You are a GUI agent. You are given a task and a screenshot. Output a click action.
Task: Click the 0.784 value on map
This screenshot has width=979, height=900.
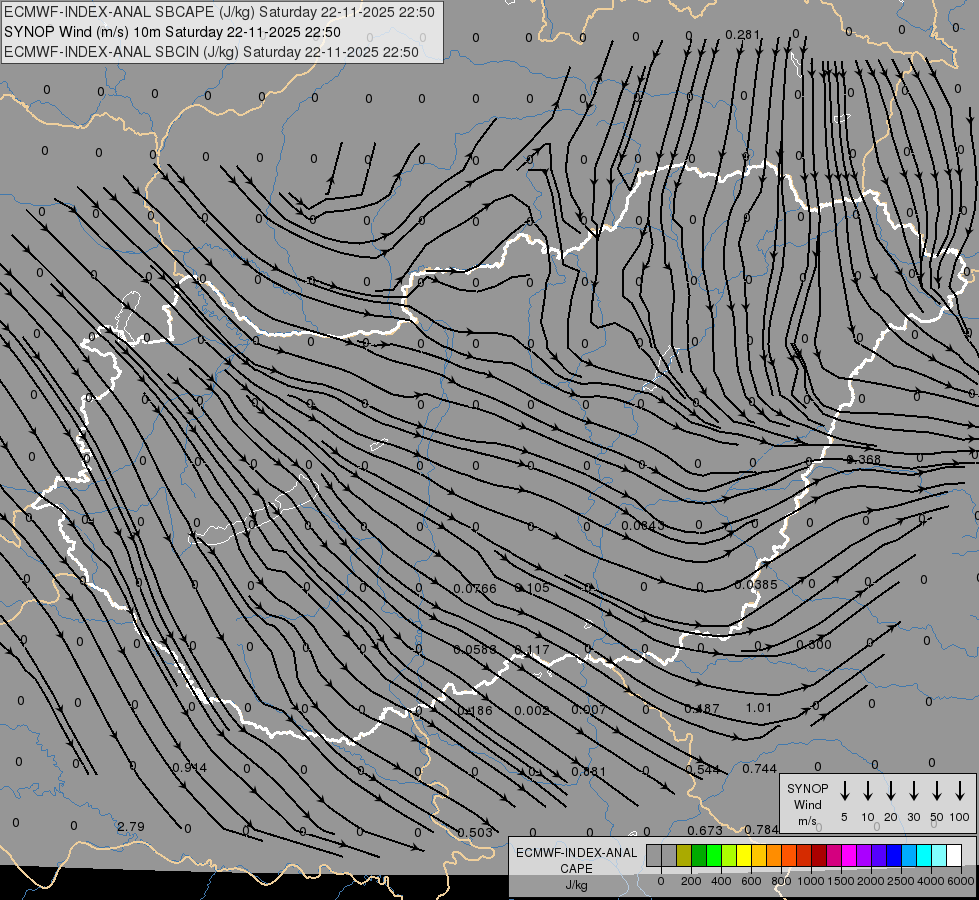pyautogui.click(x=761, y=829)
